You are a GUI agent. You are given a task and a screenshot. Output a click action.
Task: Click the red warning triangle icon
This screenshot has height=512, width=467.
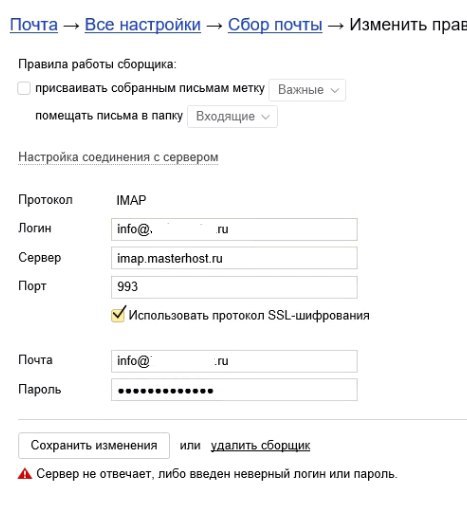pos(25,474)
